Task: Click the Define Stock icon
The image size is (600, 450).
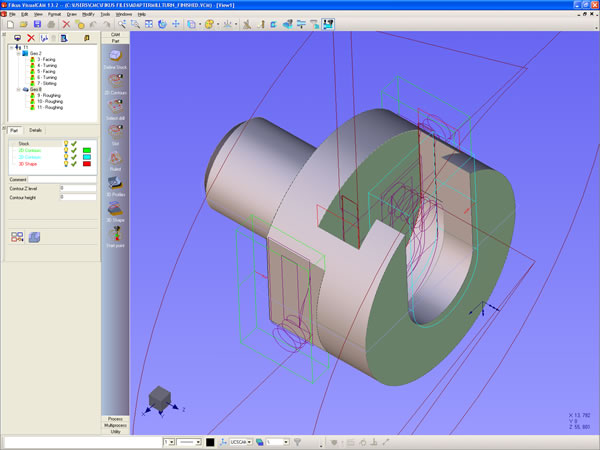Action: 115,57
